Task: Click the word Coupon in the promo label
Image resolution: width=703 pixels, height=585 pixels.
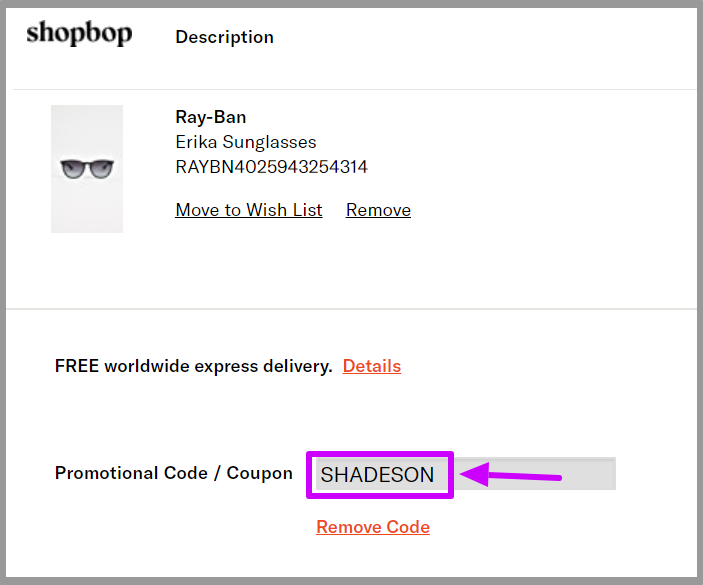Action: click(x=260, y=473)
